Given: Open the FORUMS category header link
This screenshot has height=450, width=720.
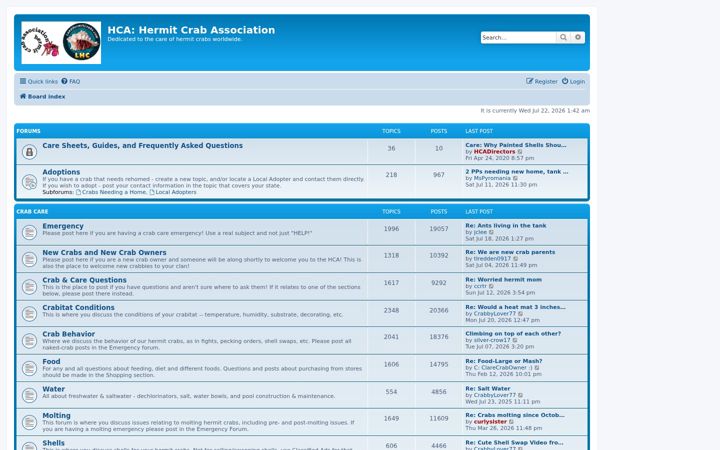Looking at the screenshot, I should pyautogui.click(x=28, y=131).
